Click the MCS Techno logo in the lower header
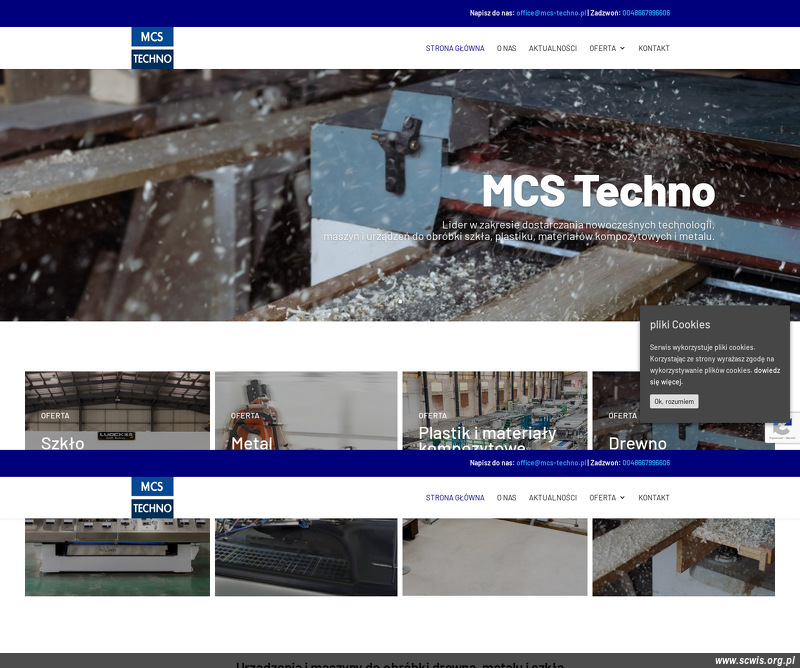This screenshot has width=800, height=668. coord(152,498)
